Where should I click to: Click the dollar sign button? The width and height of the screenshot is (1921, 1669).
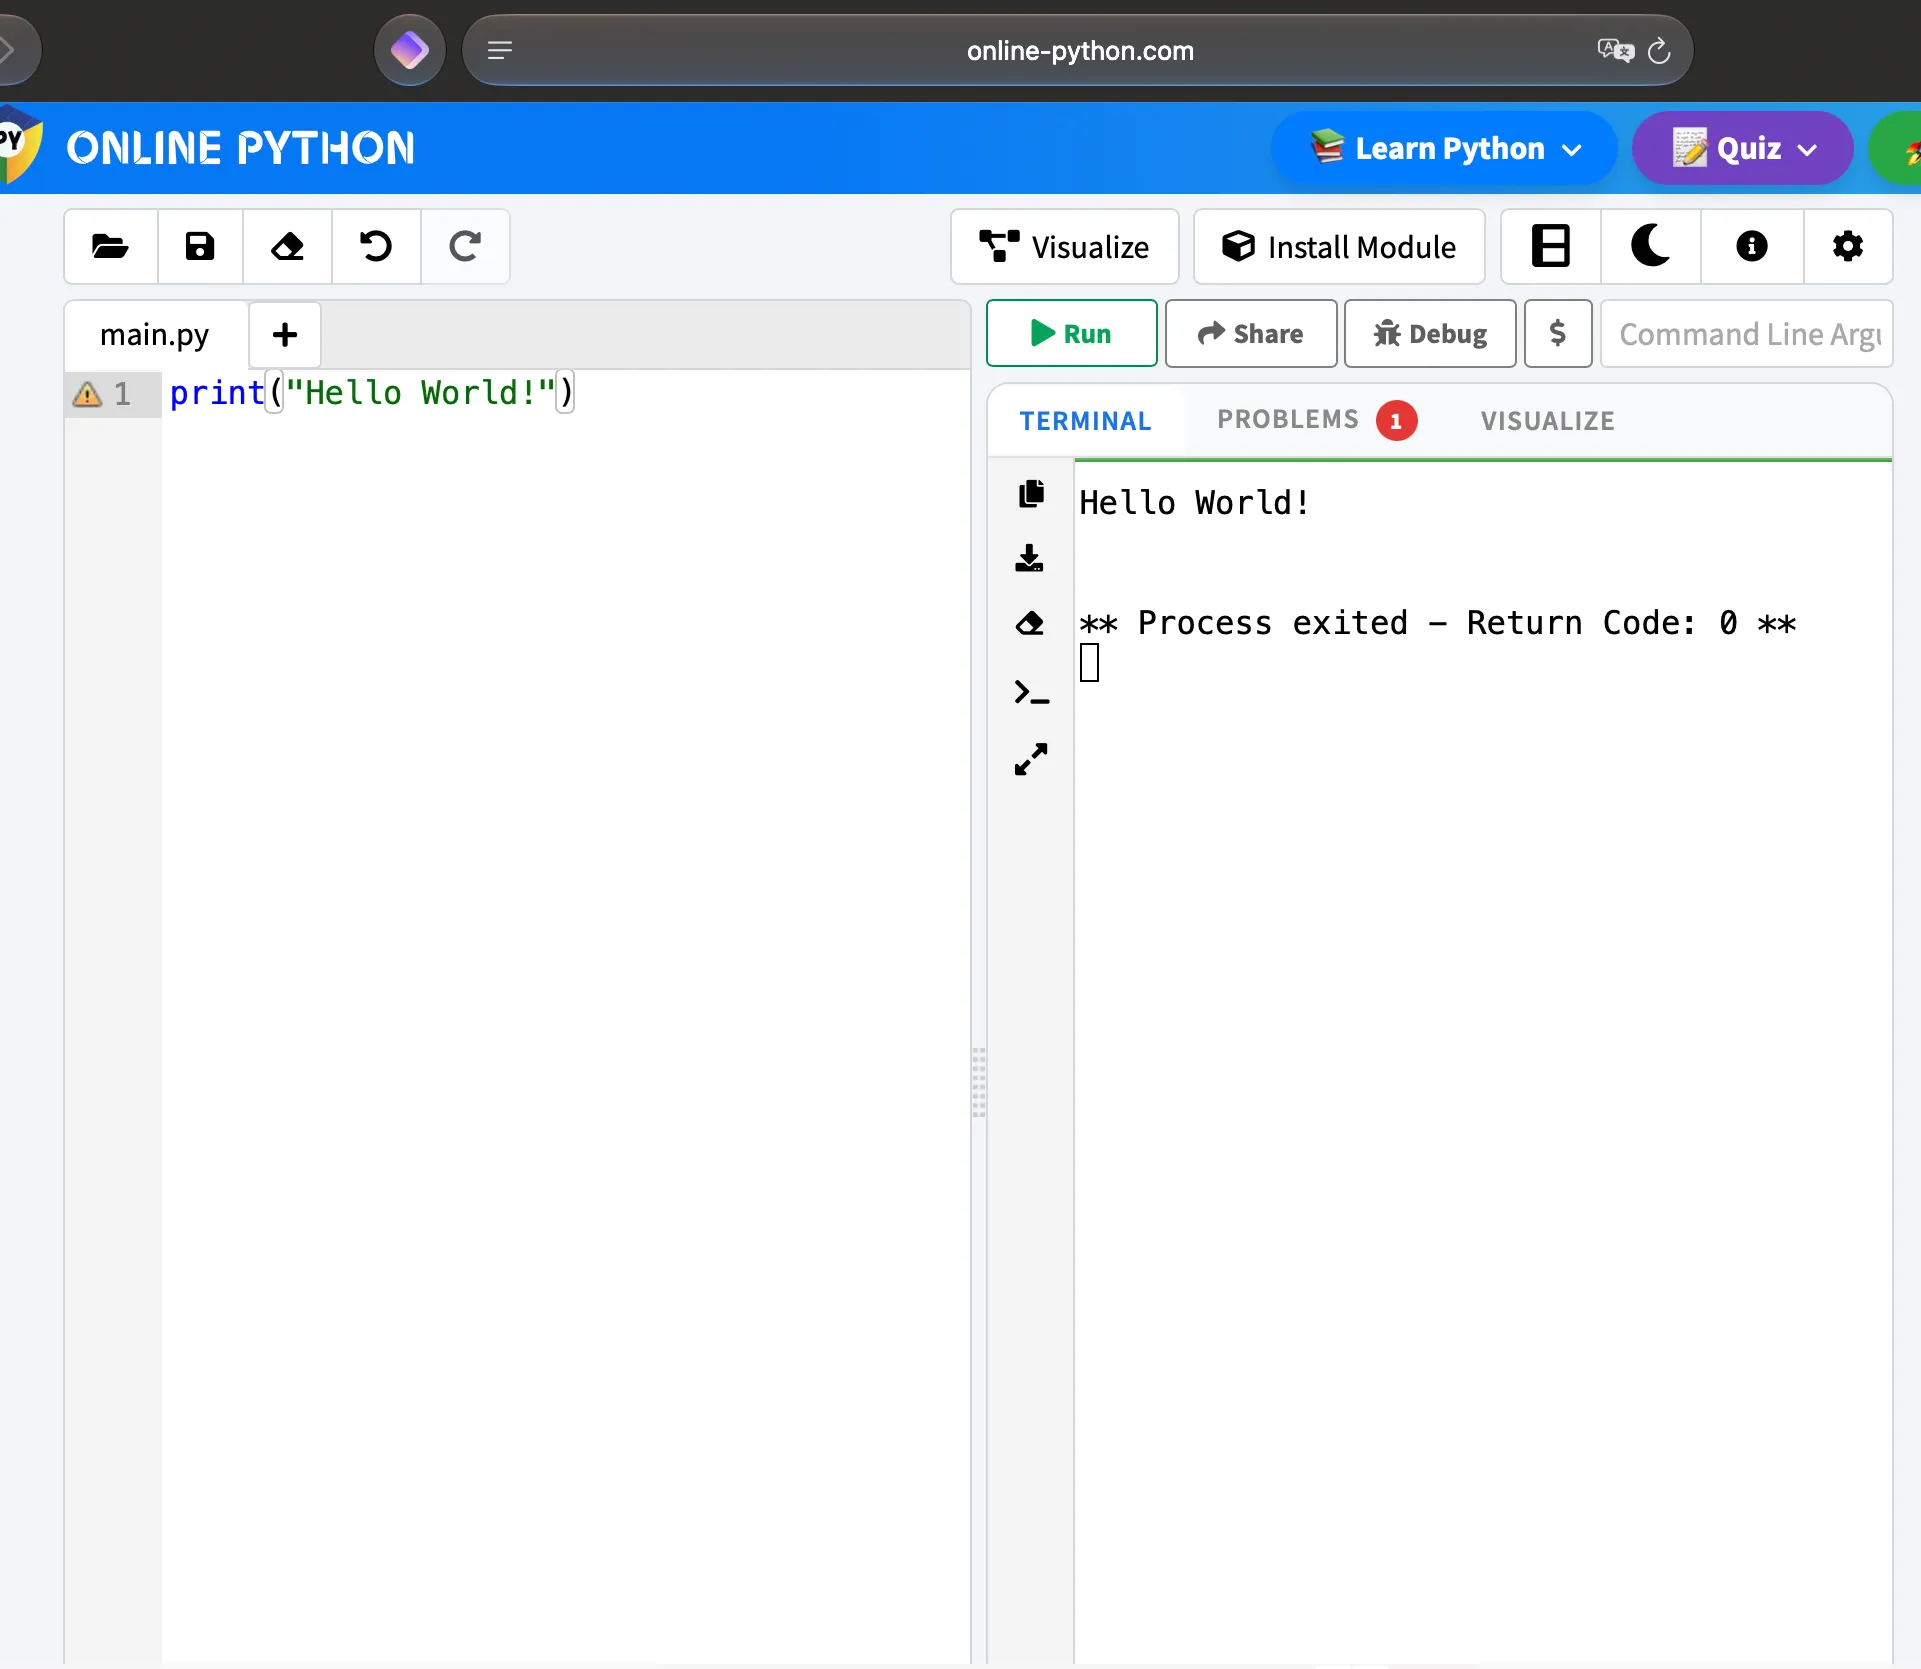(x=1558, y=334)
